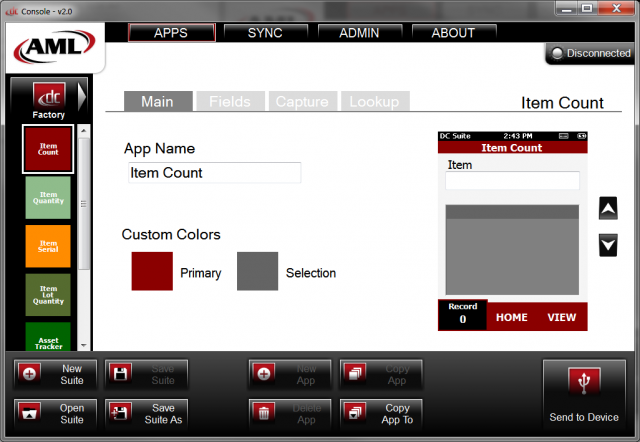Select the Item Quantity app tile
Image resolution: width=640 pixels, height=442 pixels.
tap(48, 198)
